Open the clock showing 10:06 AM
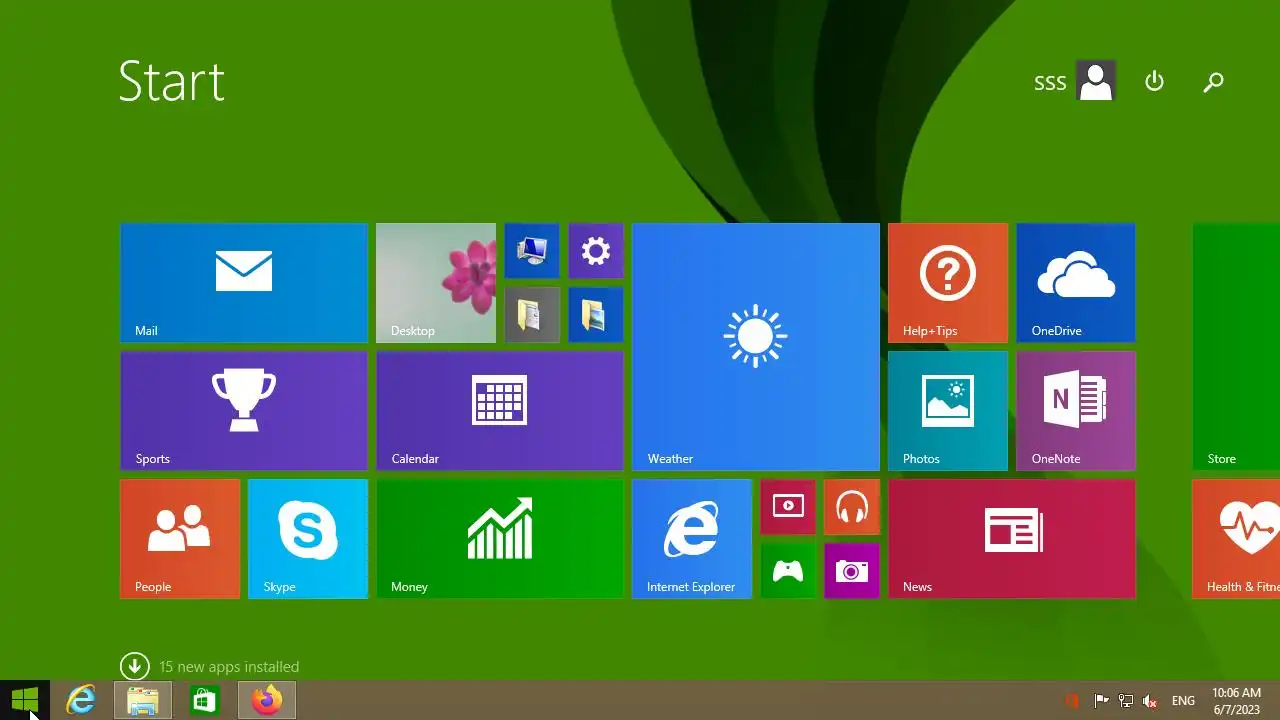 [1237, 701]
